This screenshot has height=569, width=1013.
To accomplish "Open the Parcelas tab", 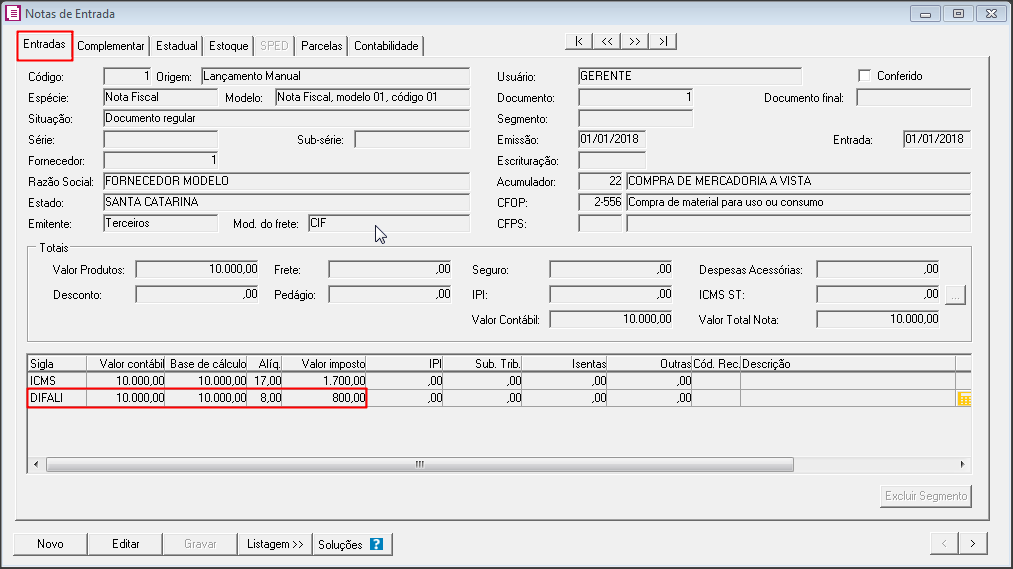I will [x=321, y=46].
